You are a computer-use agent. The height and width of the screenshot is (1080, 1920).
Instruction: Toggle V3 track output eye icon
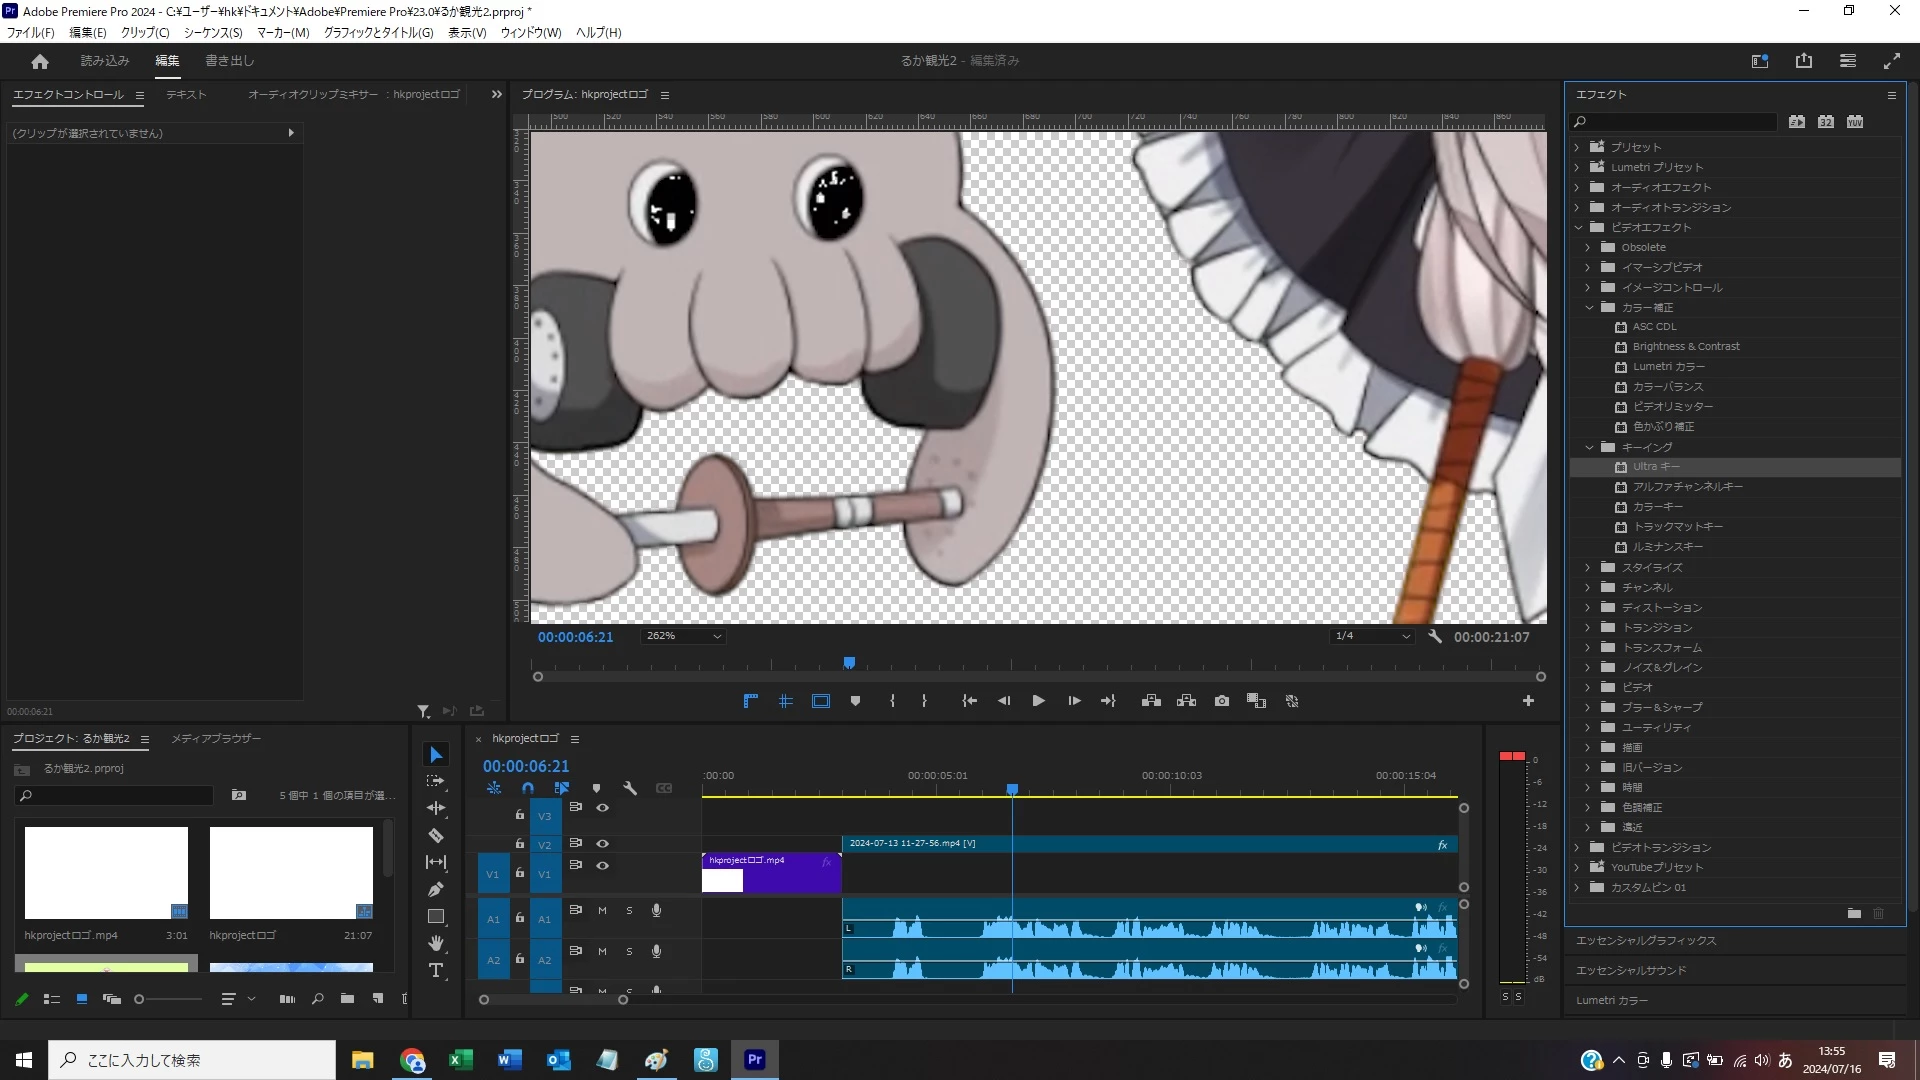[602, 807]
